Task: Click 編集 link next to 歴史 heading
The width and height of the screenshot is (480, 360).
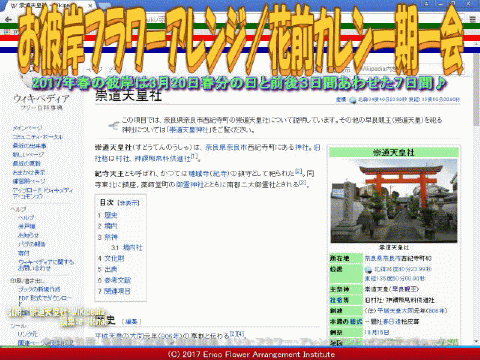Action: click(x=131, y=322)
